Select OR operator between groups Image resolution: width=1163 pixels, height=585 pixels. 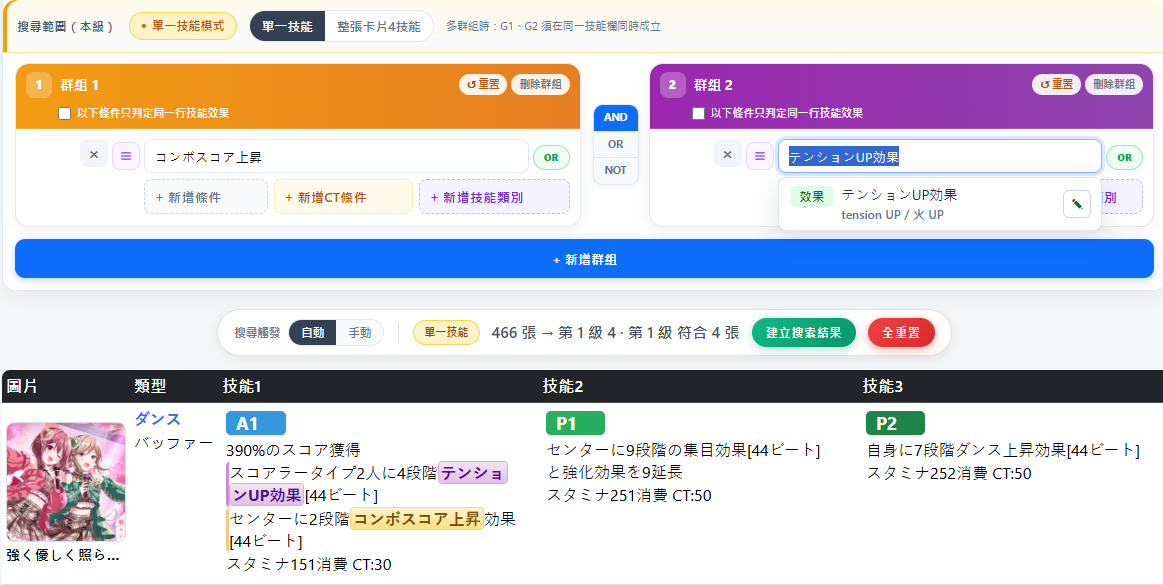[x=616, y=144]
